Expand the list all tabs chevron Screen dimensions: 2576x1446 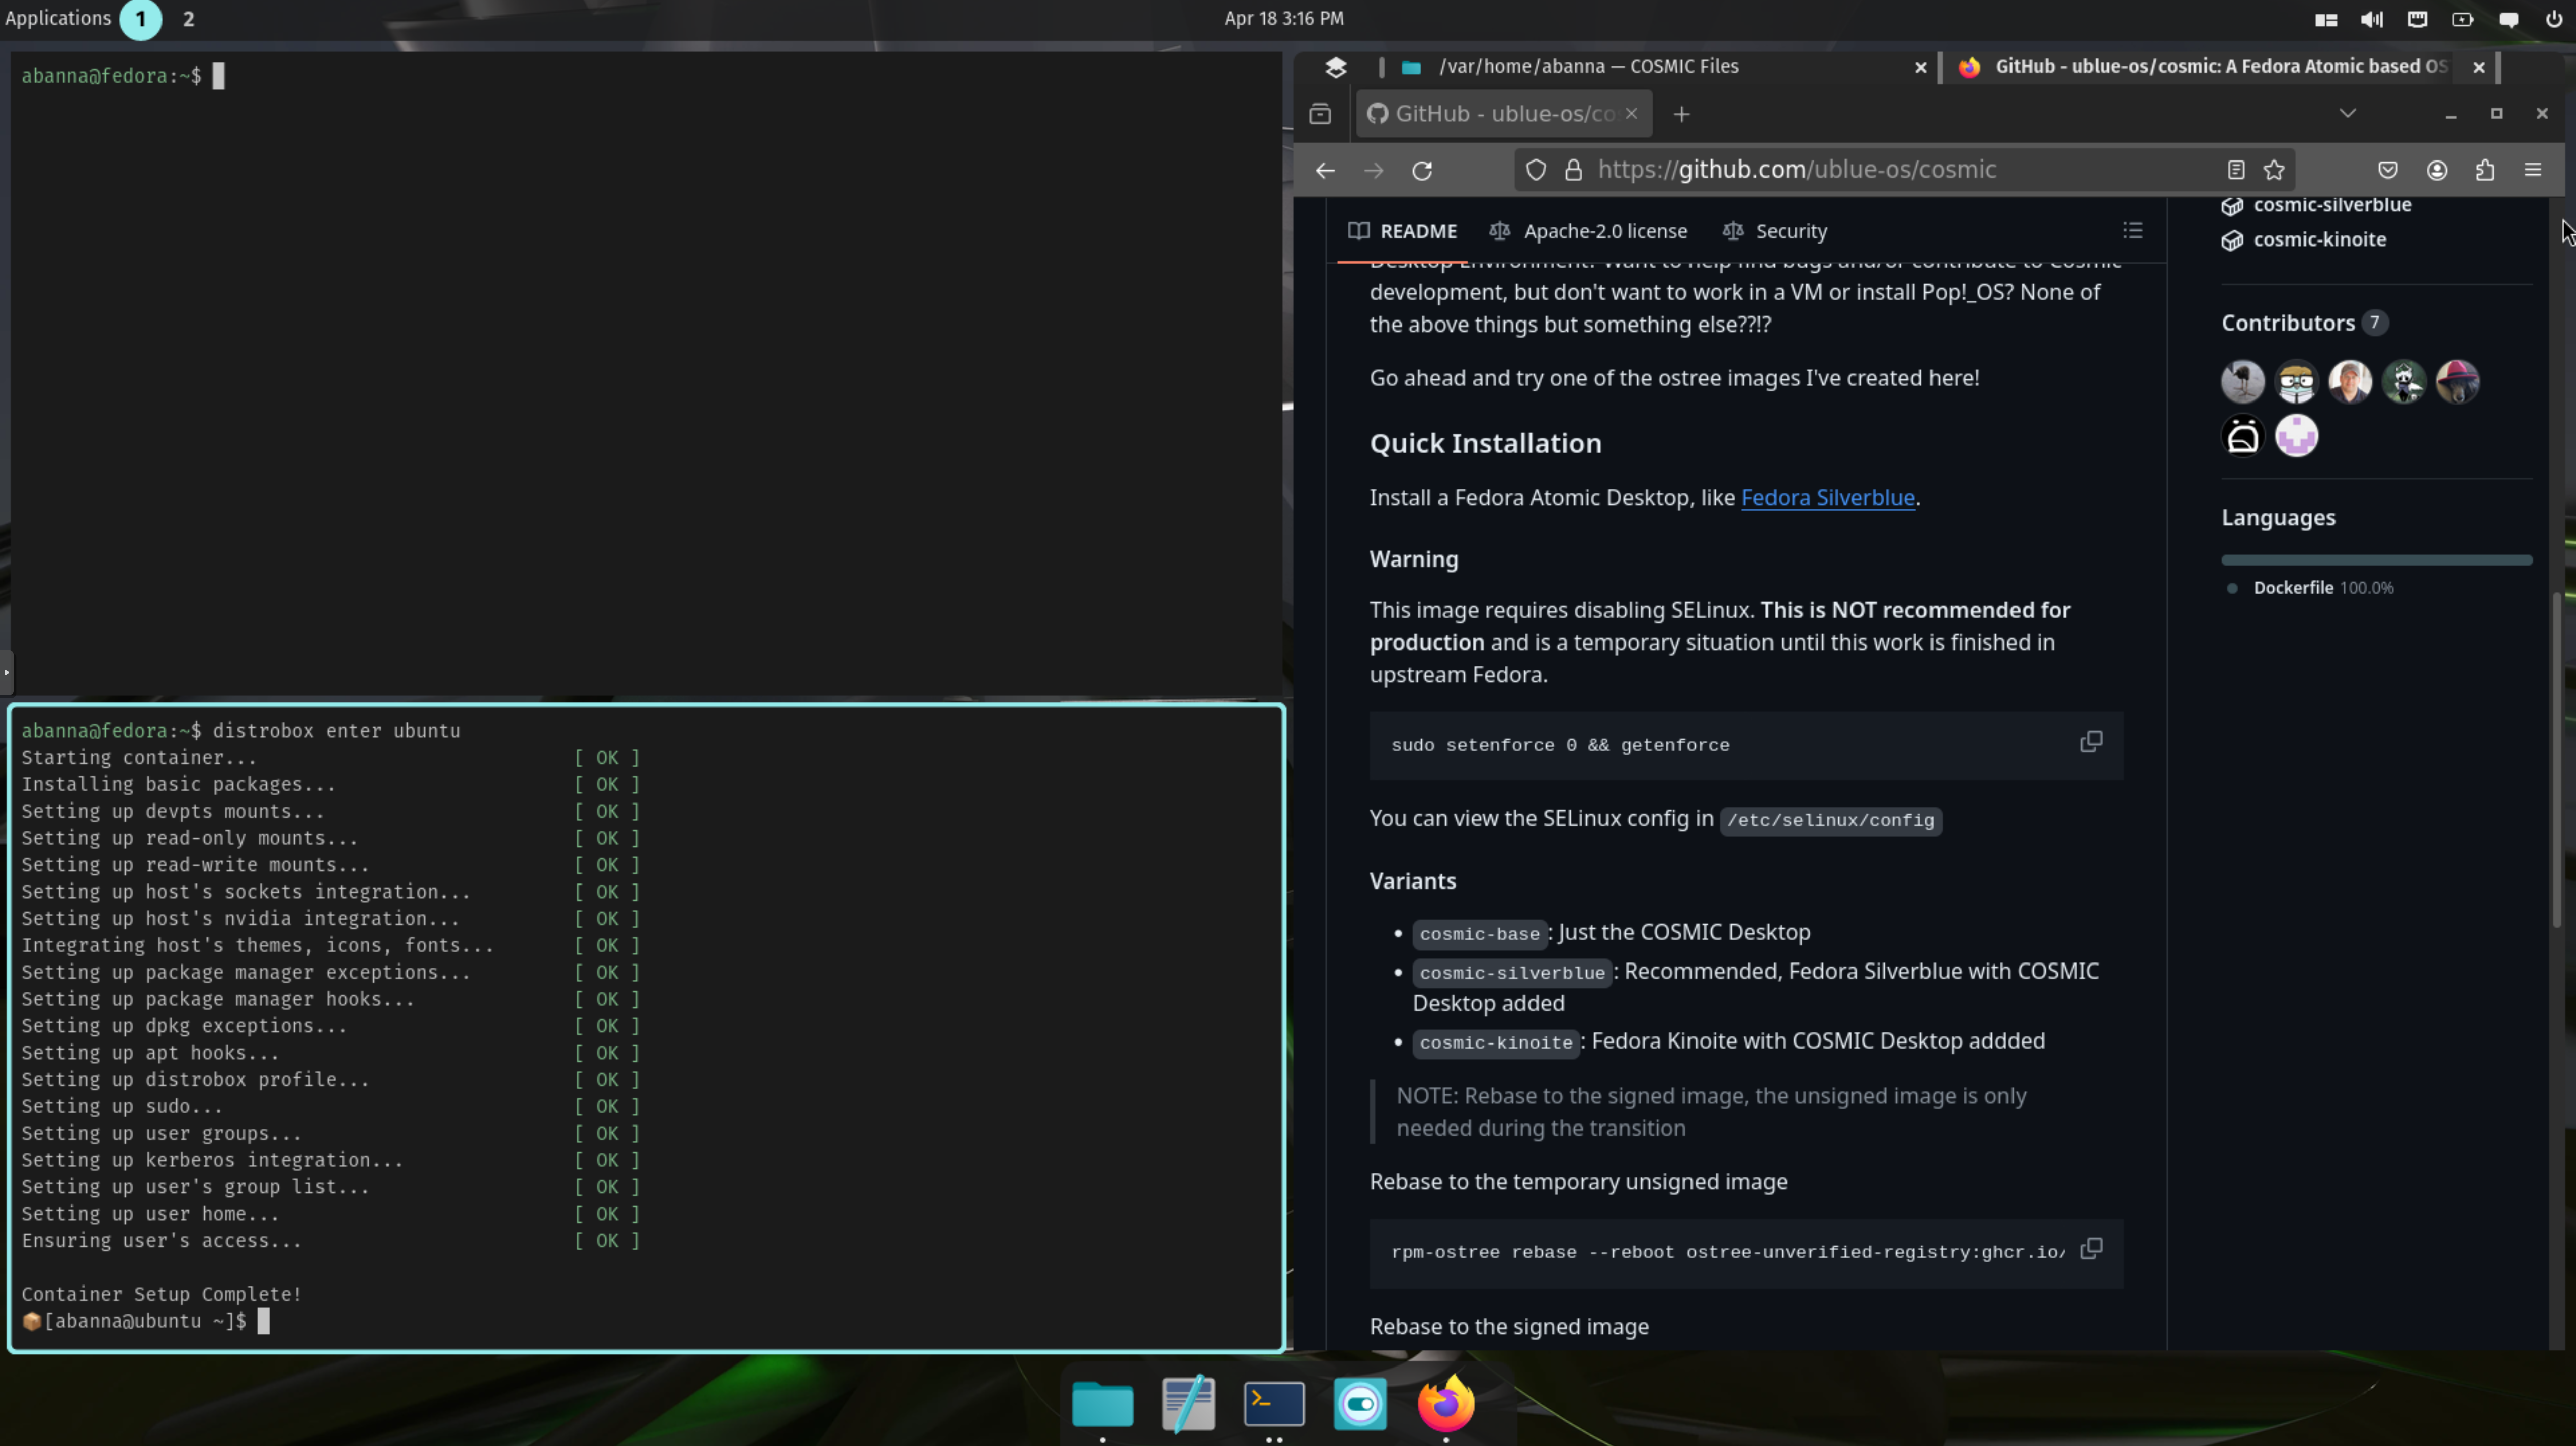(x=2347, y=113)
